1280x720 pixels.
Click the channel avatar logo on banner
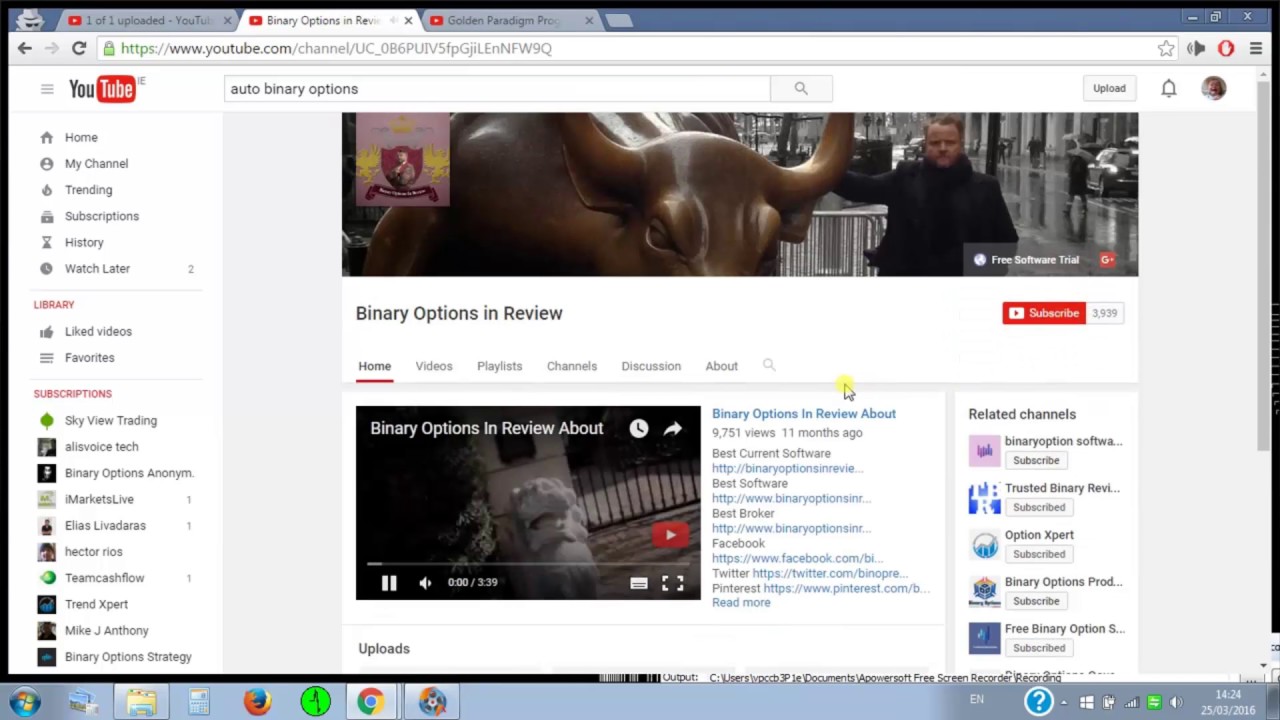[402, 159]
